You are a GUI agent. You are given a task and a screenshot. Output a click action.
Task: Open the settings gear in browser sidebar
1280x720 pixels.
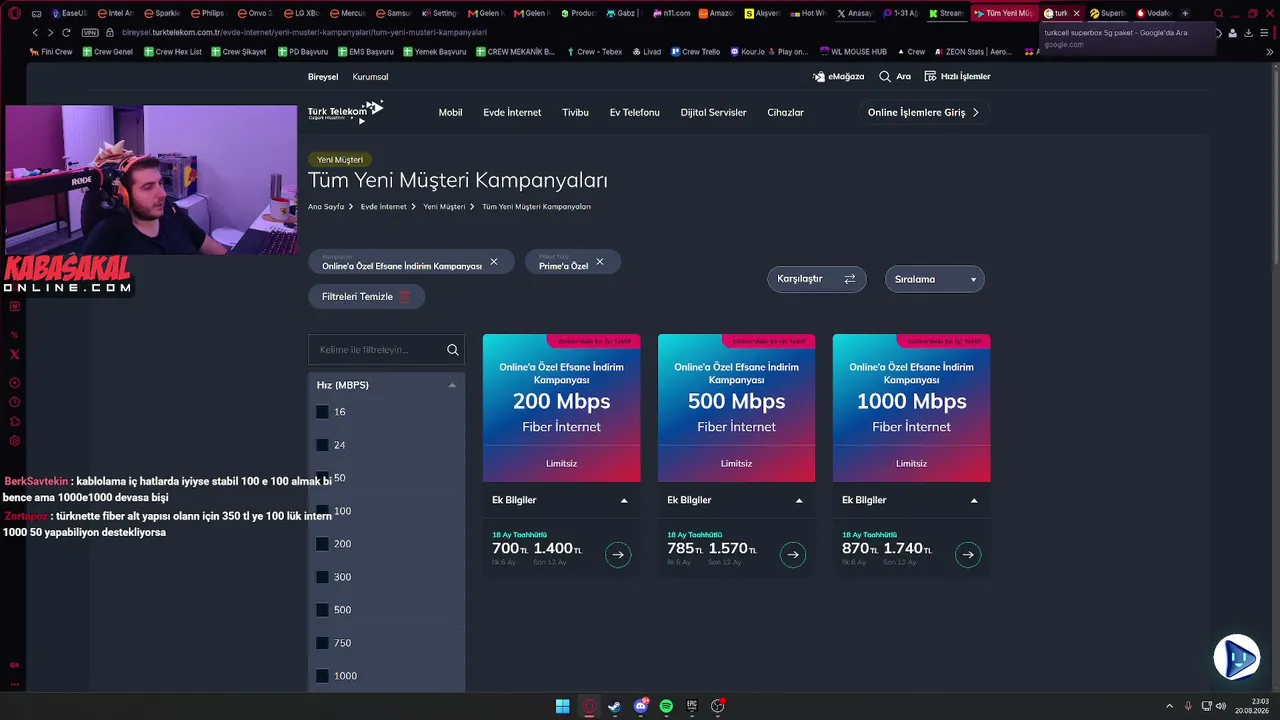tap(15, 440)
